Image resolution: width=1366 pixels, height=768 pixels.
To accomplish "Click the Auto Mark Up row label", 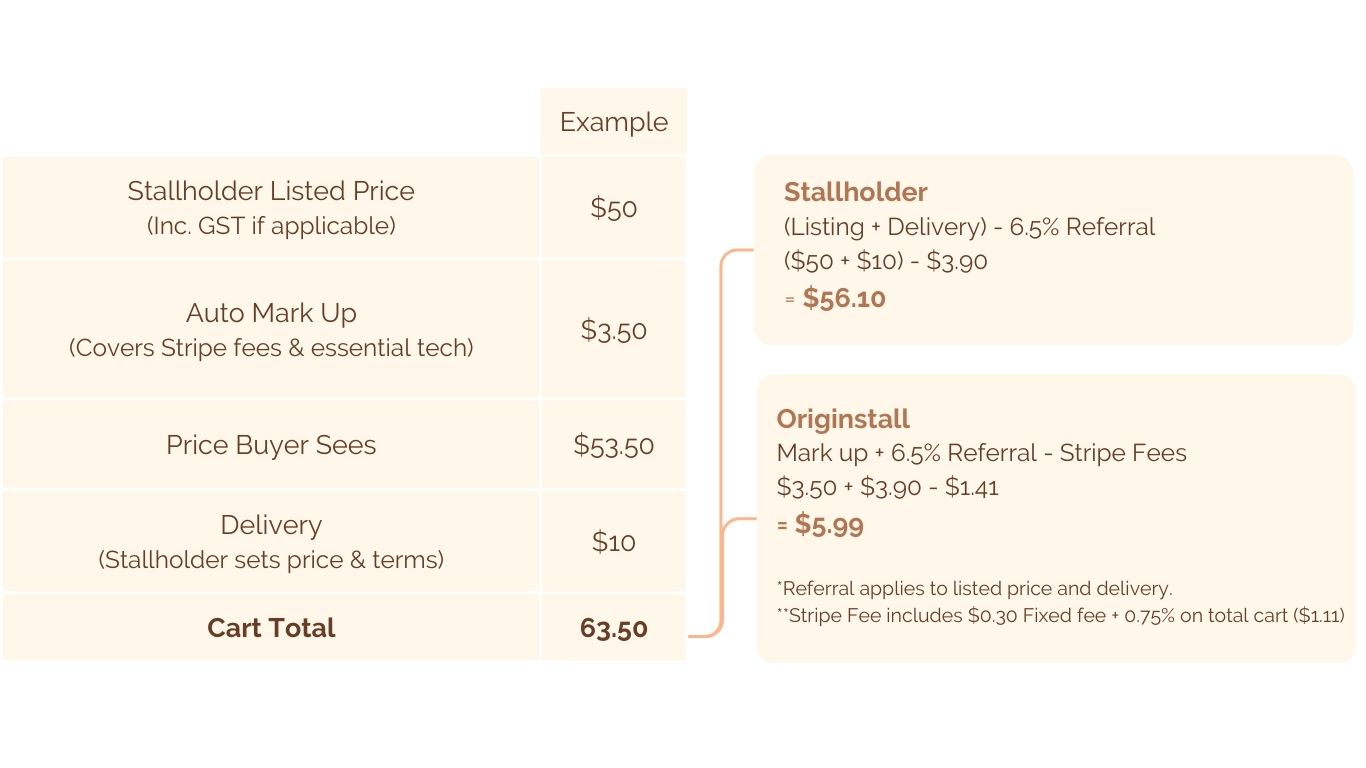I will point(271,313).
